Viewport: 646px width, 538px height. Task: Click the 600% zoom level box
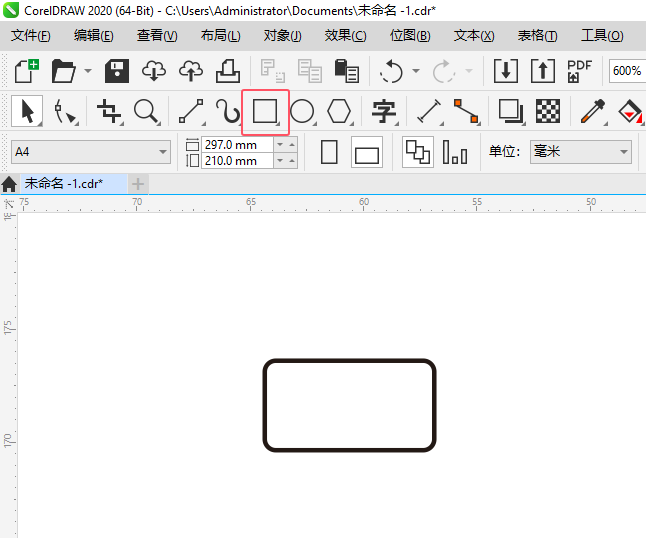pos(627,71)
